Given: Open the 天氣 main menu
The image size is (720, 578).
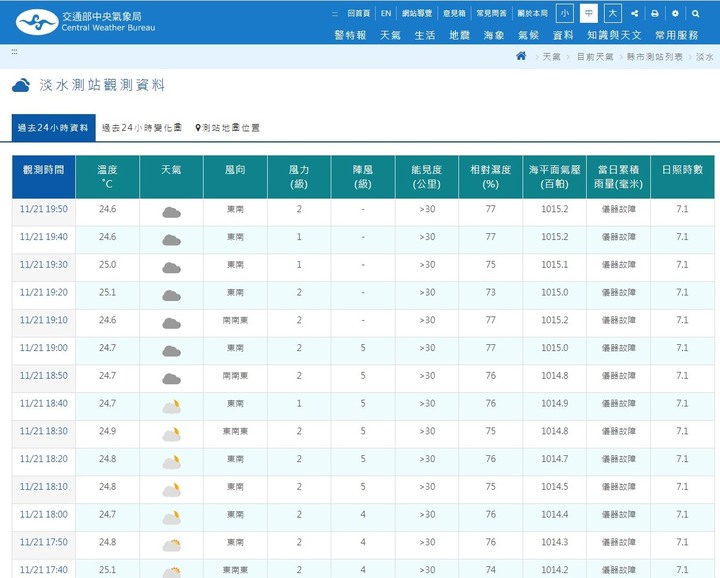Looking at the screenshot, I should coord(390,35).
